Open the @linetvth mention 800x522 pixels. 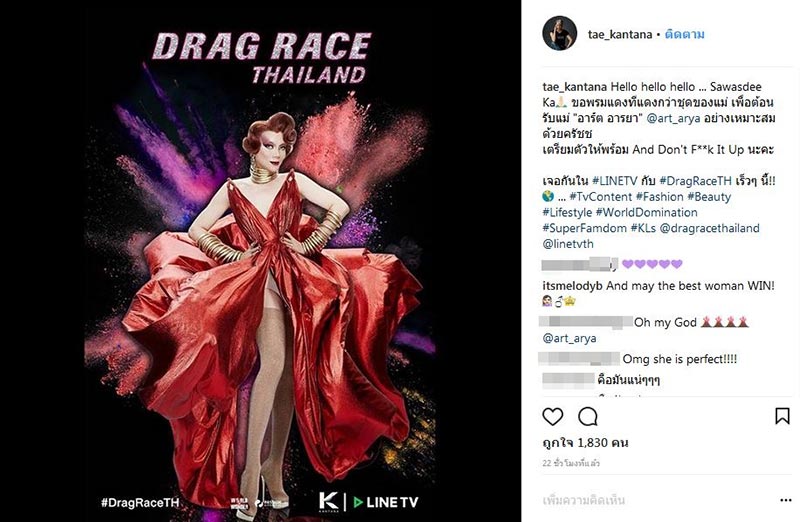coord(568,244)
